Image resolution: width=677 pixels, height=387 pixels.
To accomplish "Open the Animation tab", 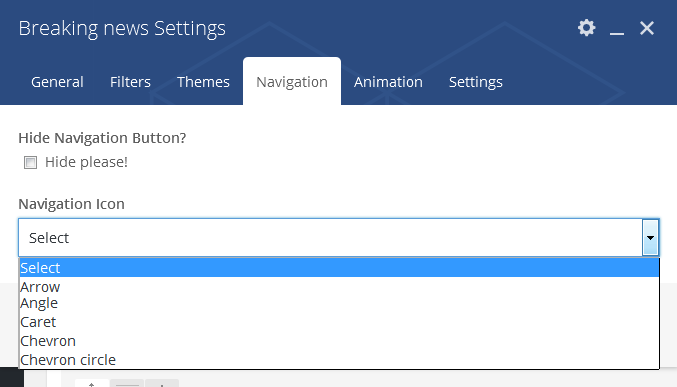I will pos(388,82).
